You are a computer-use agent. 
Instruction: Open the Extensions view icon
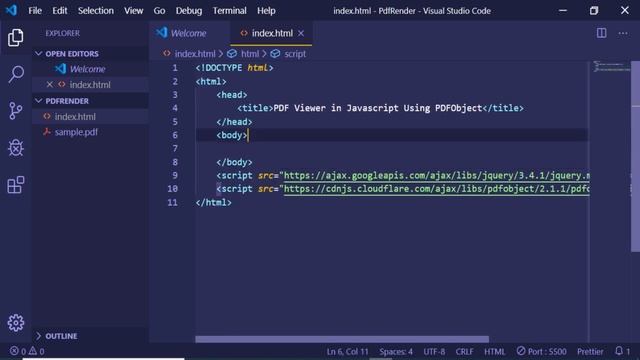tap(16, 185)
